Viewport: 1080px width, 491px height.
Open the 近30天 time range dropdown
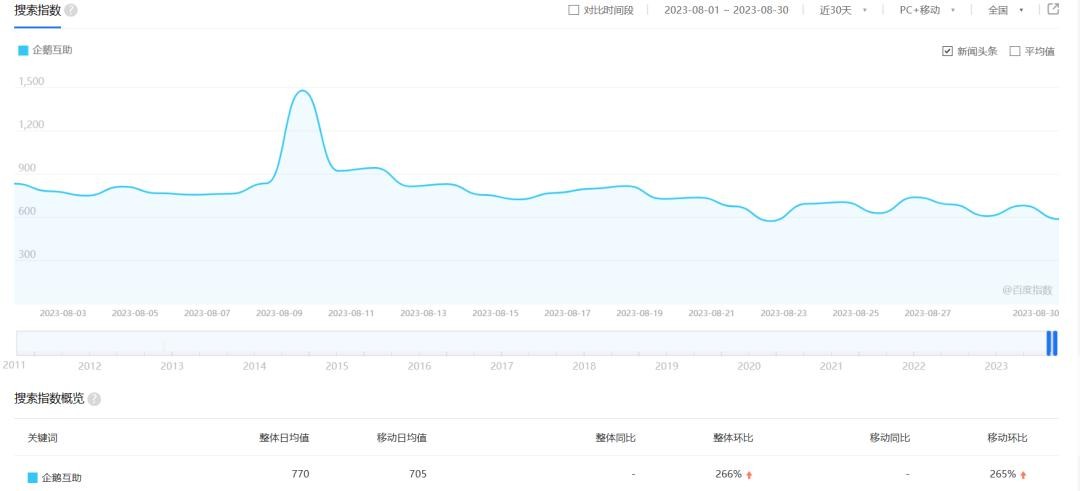842,10
